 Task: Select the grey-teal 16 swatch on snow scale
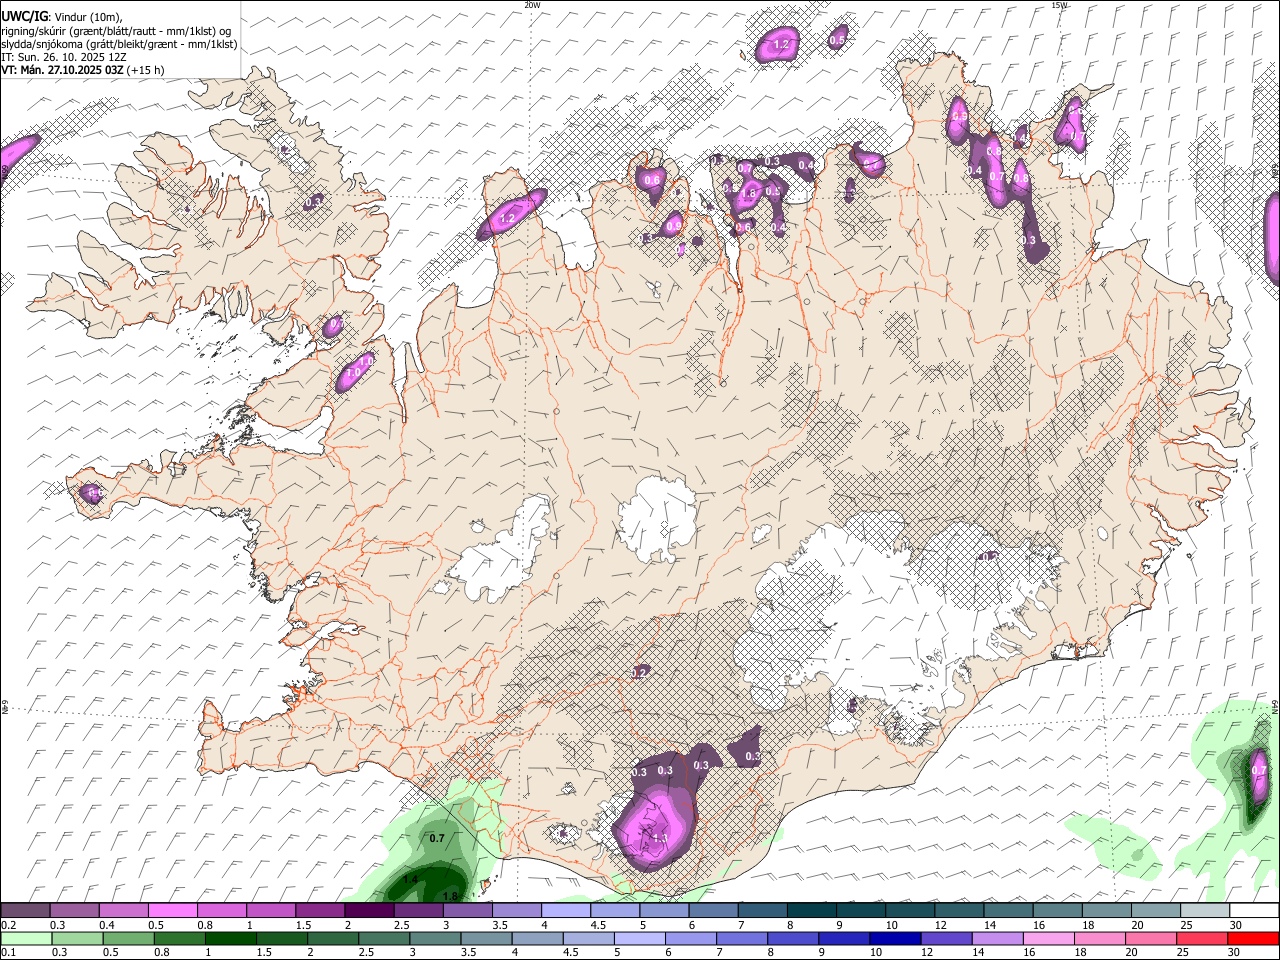1058,911
